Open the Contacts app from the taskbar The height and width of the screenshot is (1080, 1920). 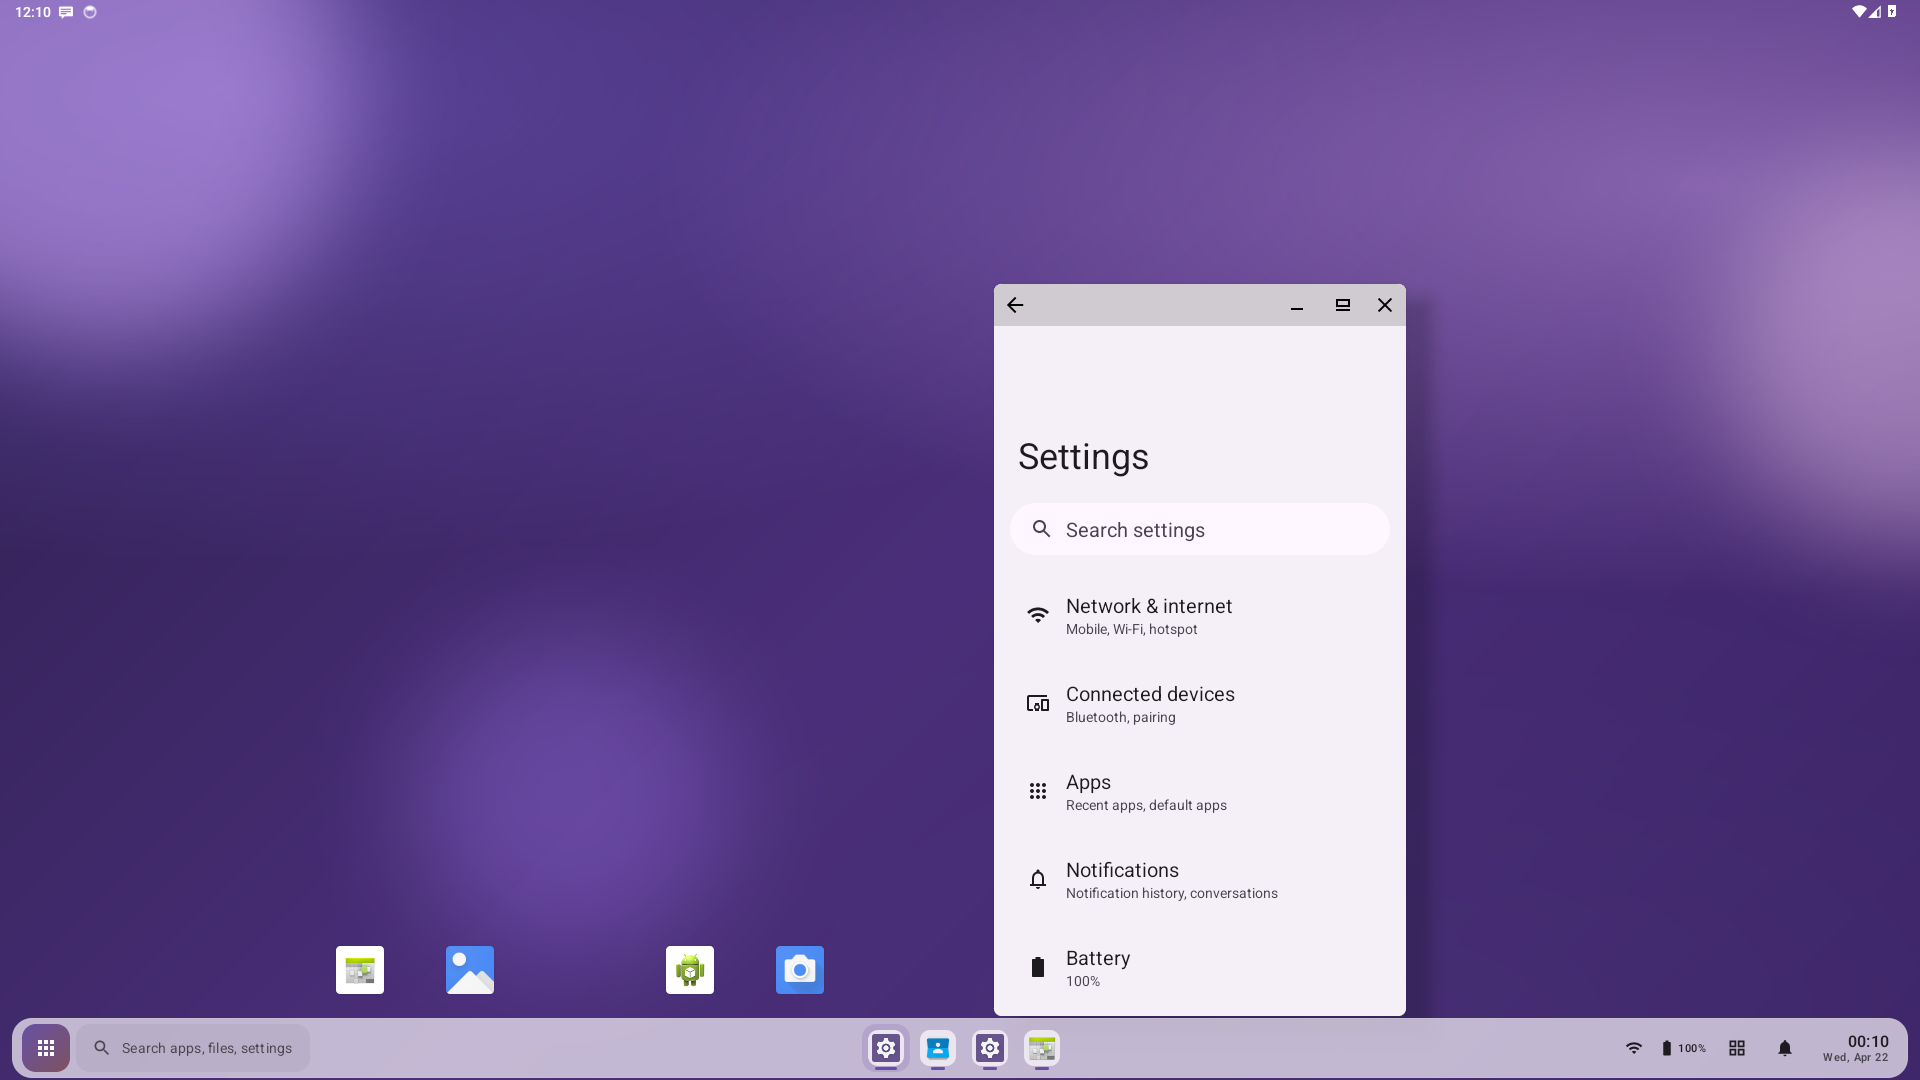(938, 1048)
